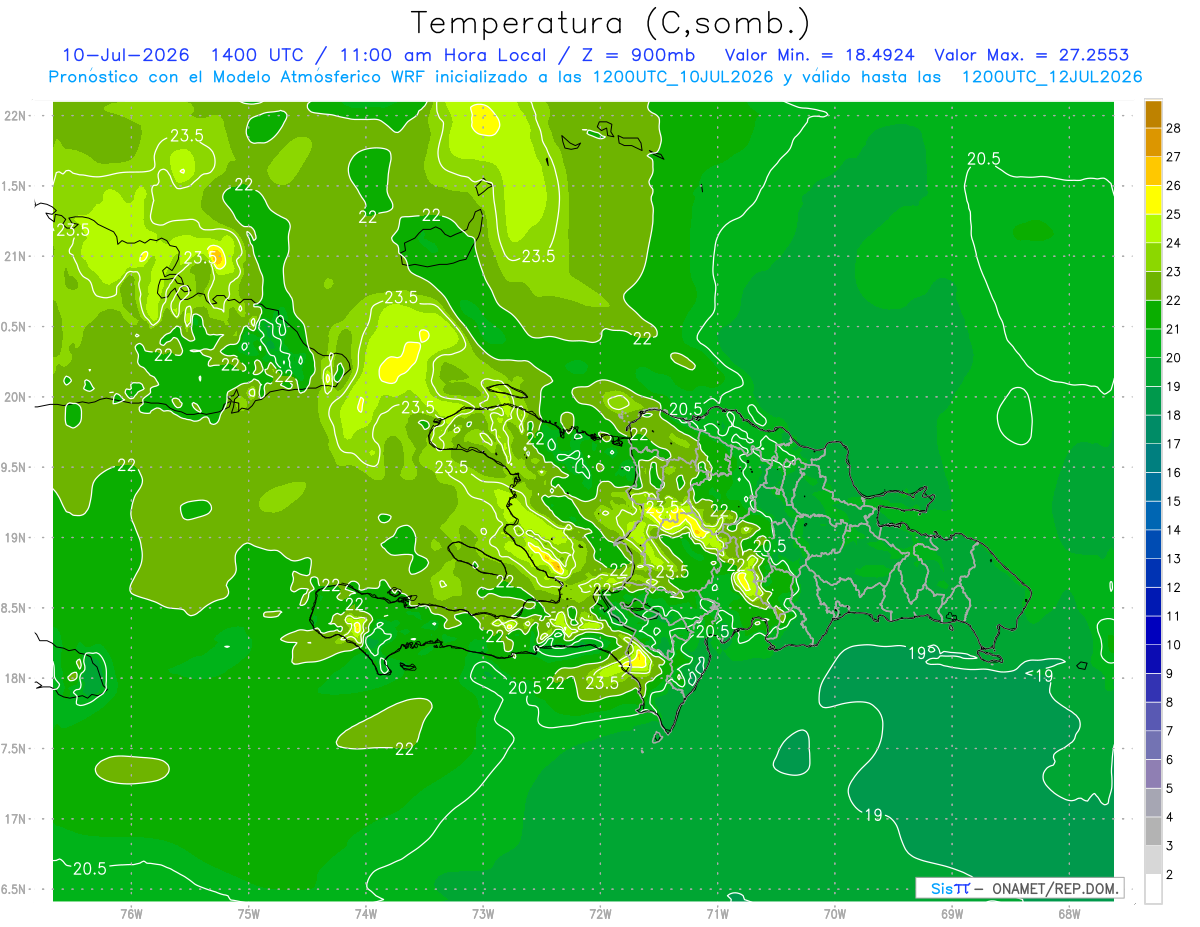Click the purple legend swatch between 5 and 6
The width and height of the screenshot is (1200, 927).
point(1153,774)
